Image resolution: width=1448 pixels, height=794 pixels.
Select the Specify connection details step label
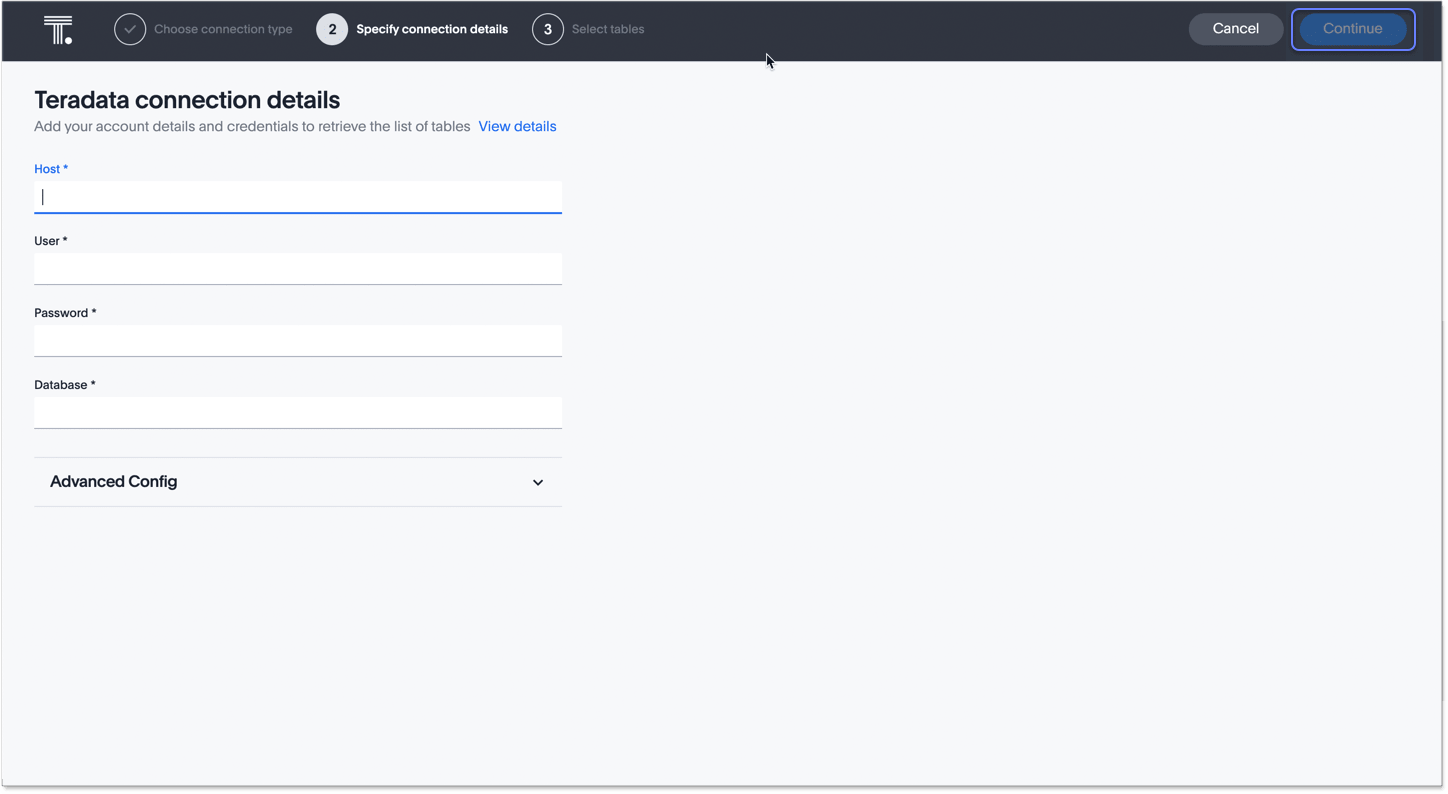pos(431,30)
